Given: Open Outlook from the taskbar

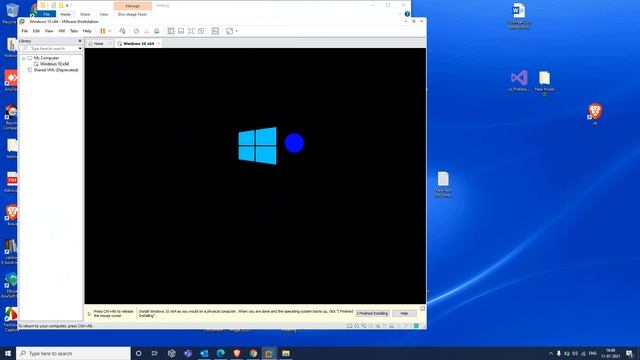Looking at the screenshot, I should click(204, 353).
